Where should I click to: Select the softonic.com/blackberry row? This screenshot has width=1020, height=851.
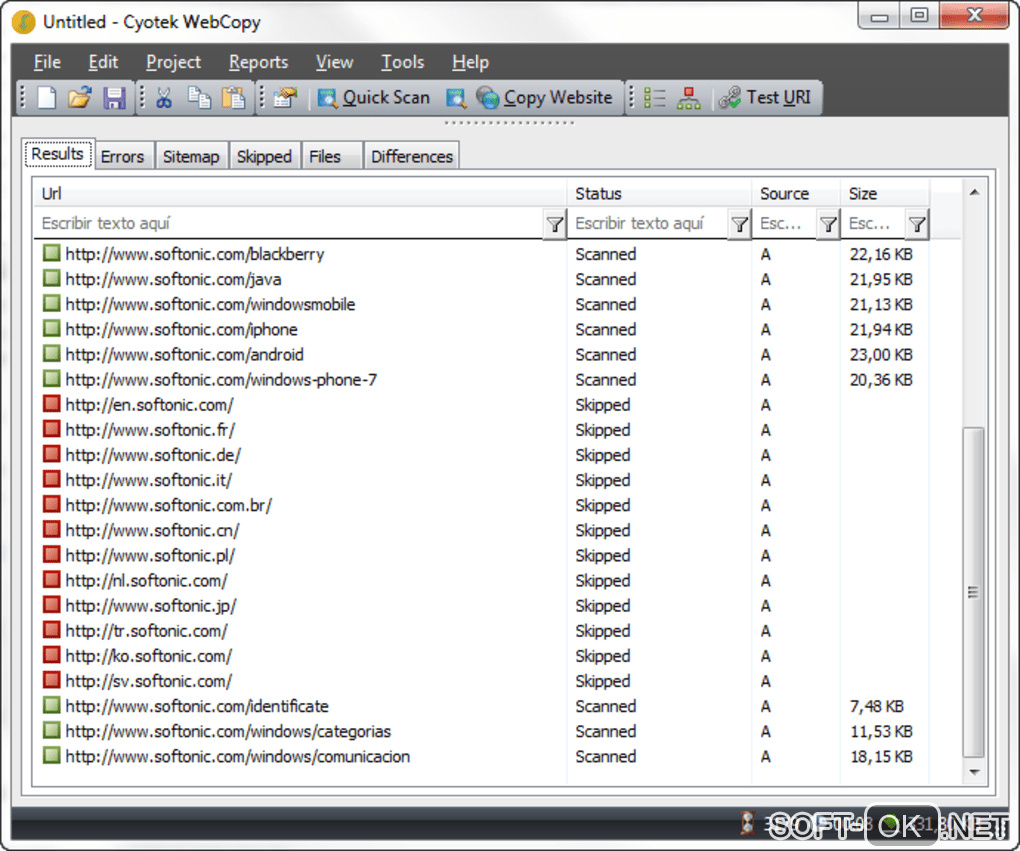coord(481,254)
